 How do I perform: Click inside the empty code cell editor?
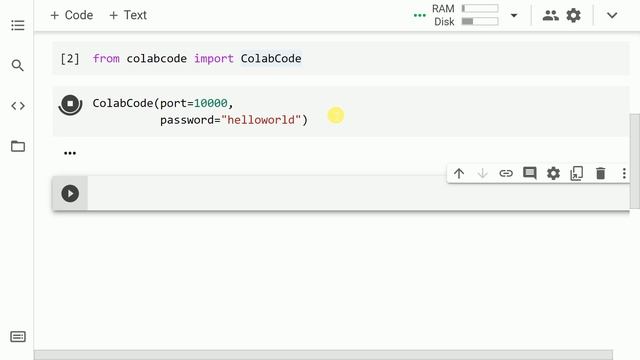358,193
